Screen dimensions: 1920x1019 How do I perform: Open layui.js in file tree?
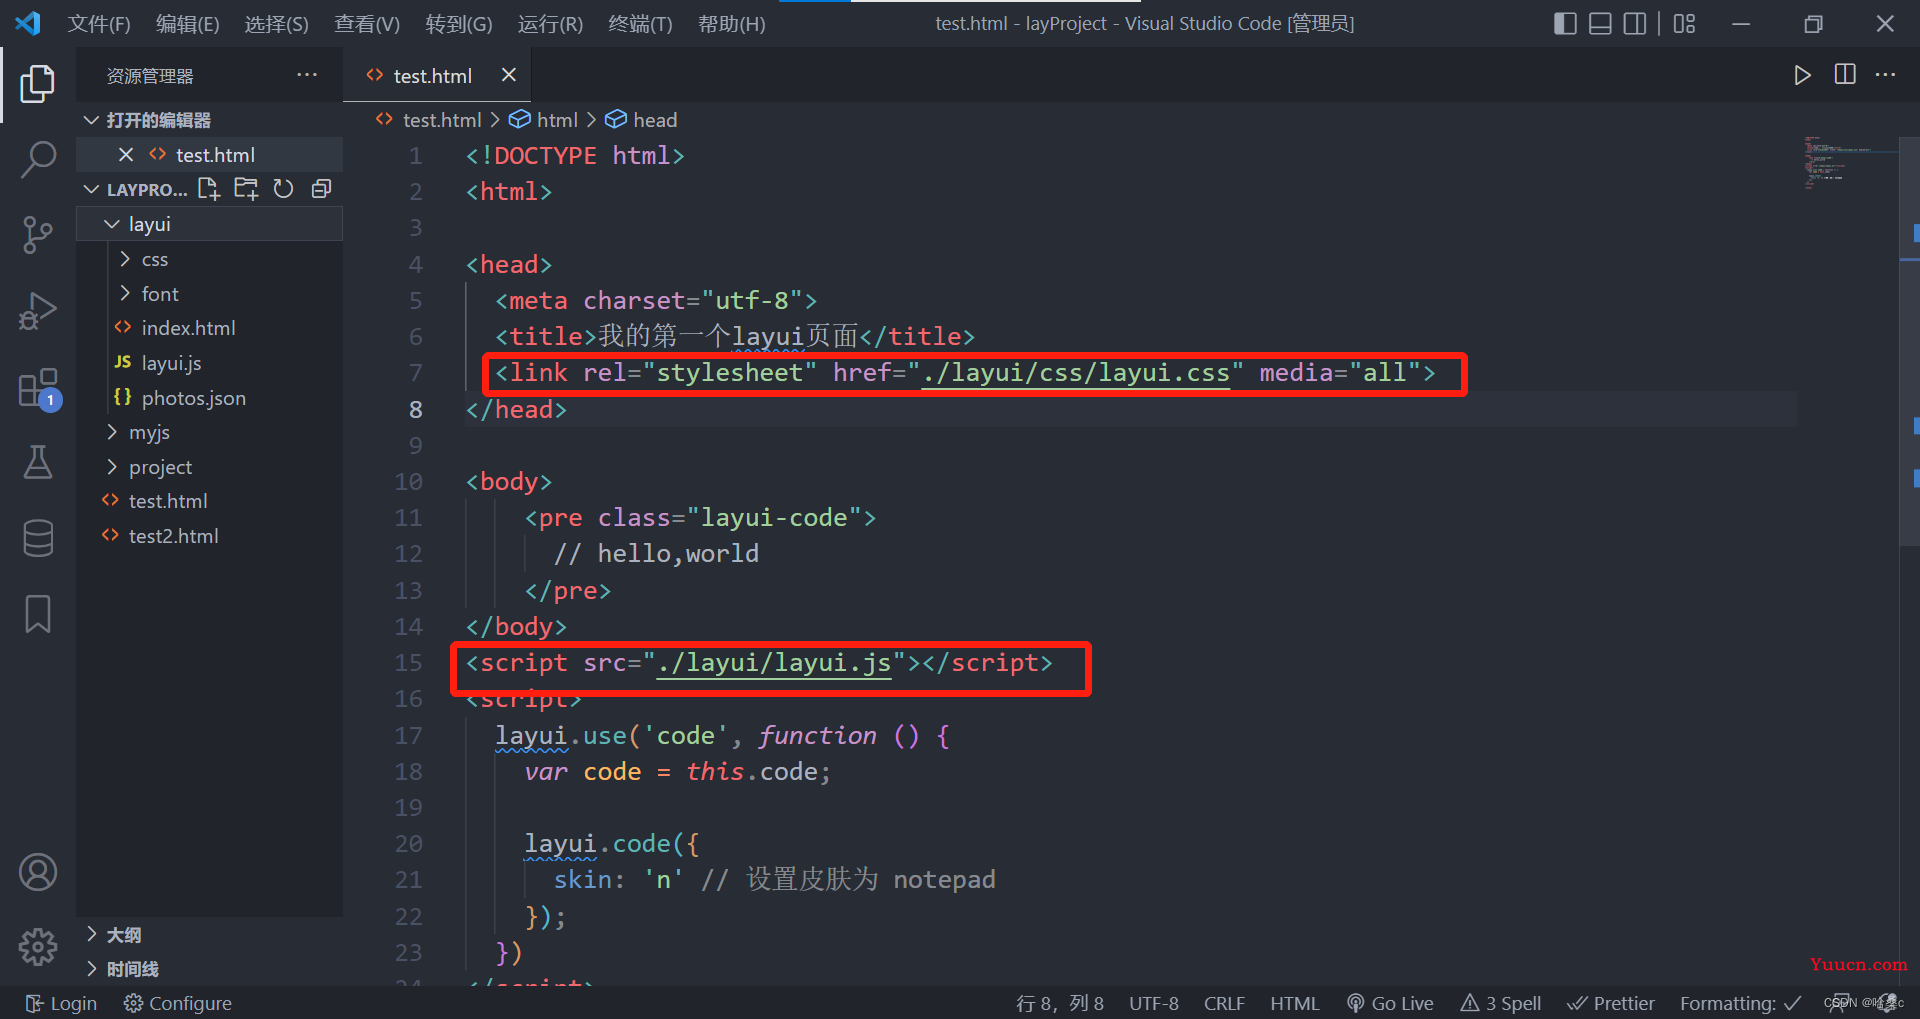coord(210,363)
